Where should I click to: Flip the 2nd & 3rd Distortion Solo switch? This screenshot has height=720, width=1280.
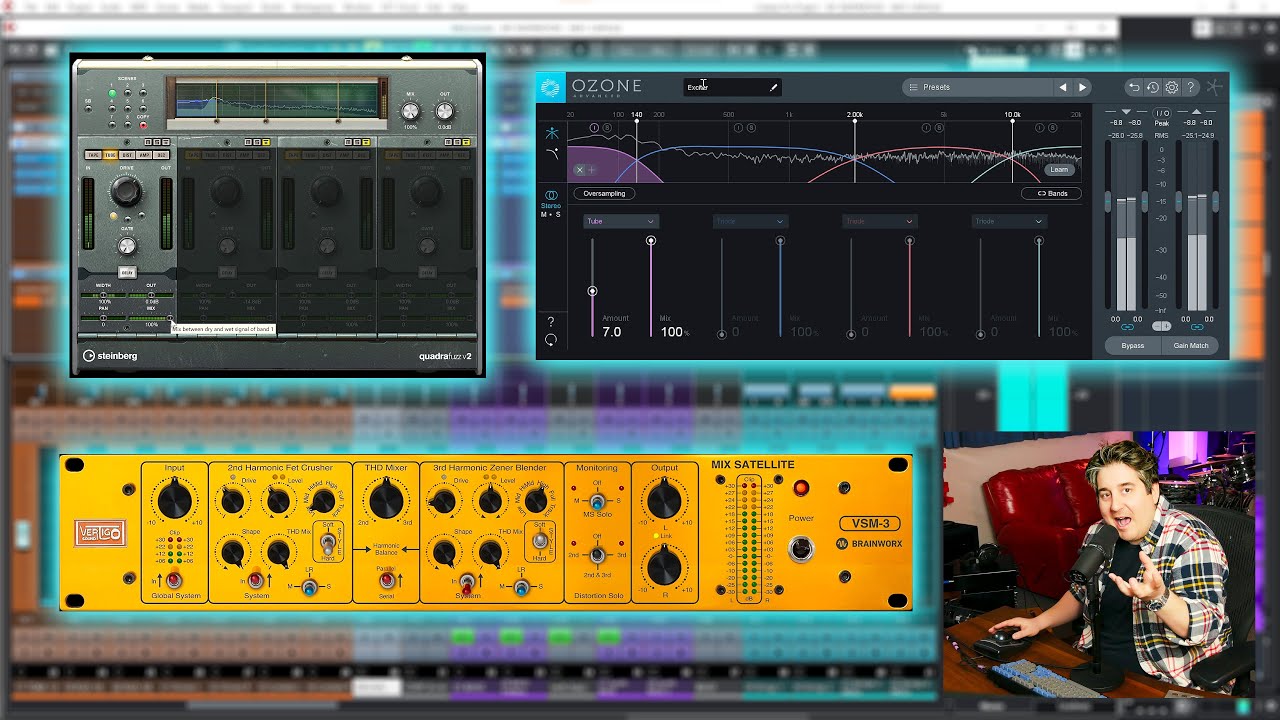point(597,555)
